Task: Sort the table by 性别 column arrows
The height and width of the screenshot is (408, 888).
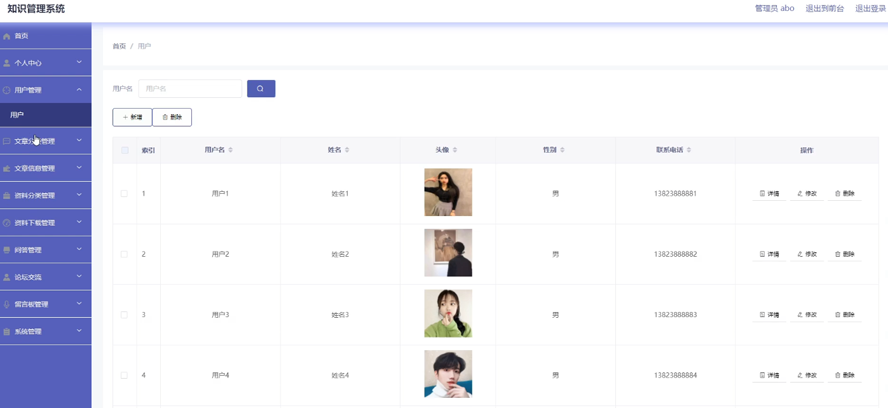Action: 562,150
